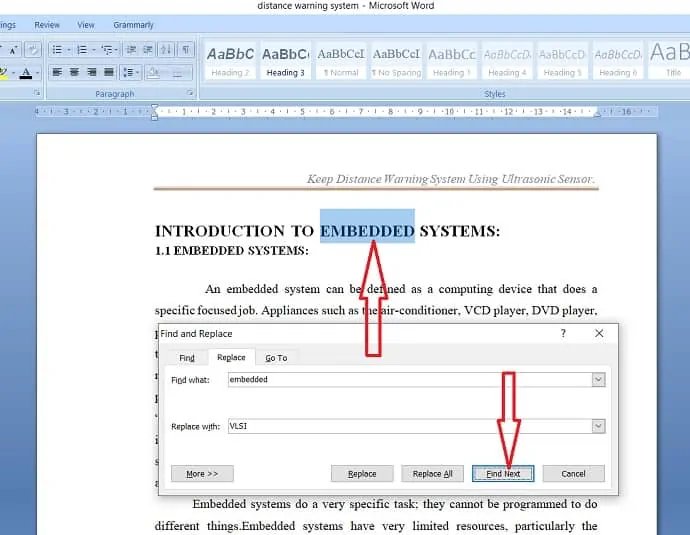Apply bulleted list formatting
690x535 pixels.
(57, 50)
